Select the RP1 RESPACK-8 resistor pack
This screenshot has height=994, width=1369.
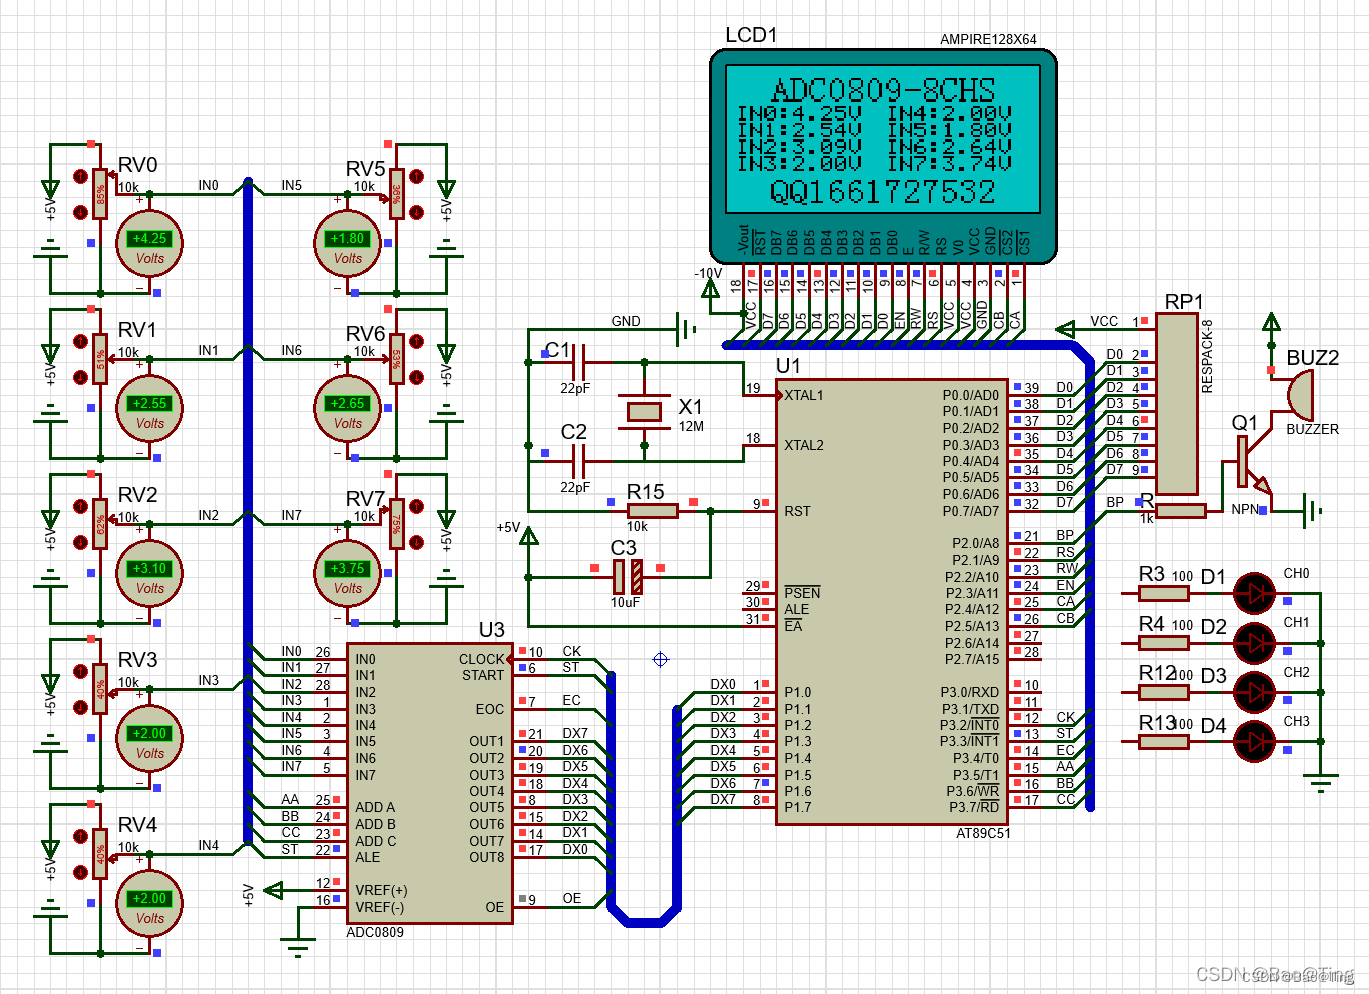tap(1177, 403)
